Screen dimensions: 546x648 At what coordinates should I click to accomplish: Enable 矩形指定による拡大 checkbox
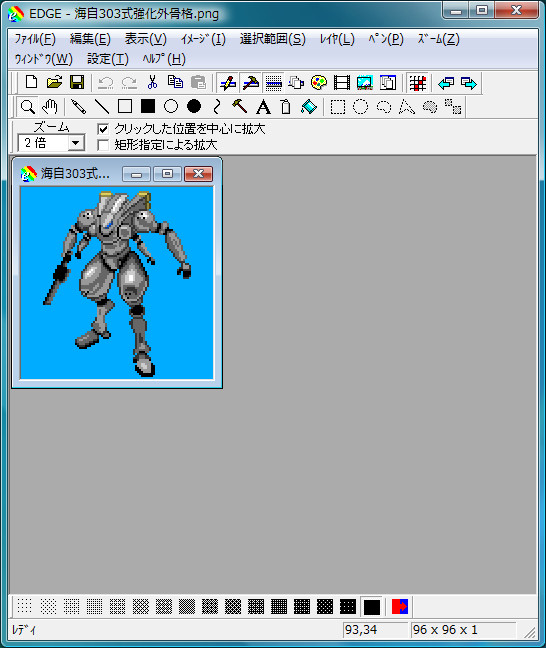pos(103,145)
